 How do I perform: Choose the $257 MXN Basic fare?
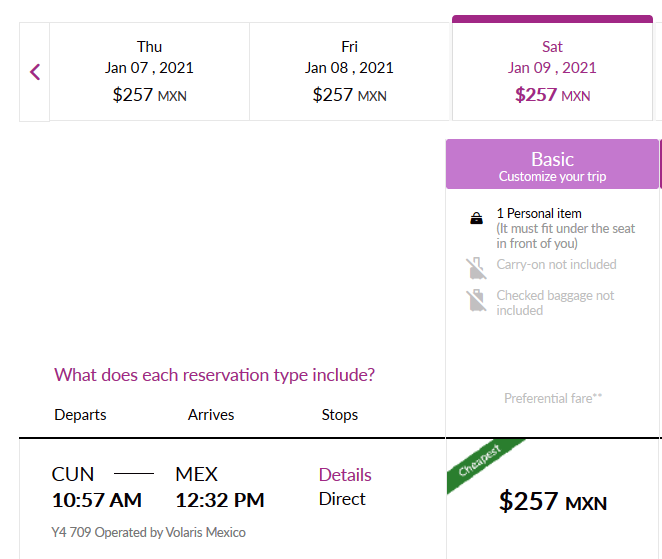point(553,502)
